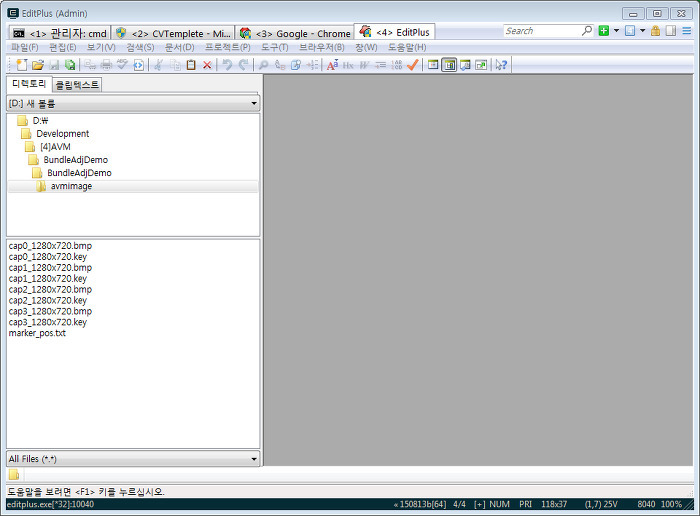Switch to the <1> 관리자: cmd tab
The height and width of the screenshot is (516, 700).
coord(60,33)
